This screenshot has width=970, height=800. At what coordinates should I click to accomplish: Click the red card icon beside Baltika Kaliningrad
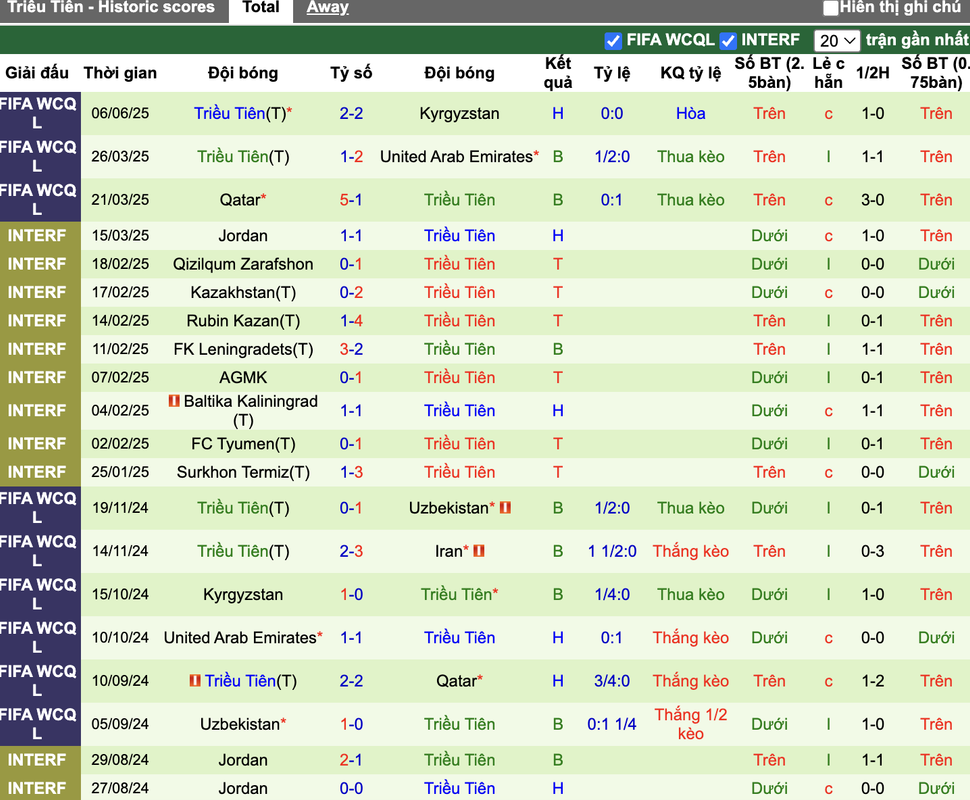point(174,401)
